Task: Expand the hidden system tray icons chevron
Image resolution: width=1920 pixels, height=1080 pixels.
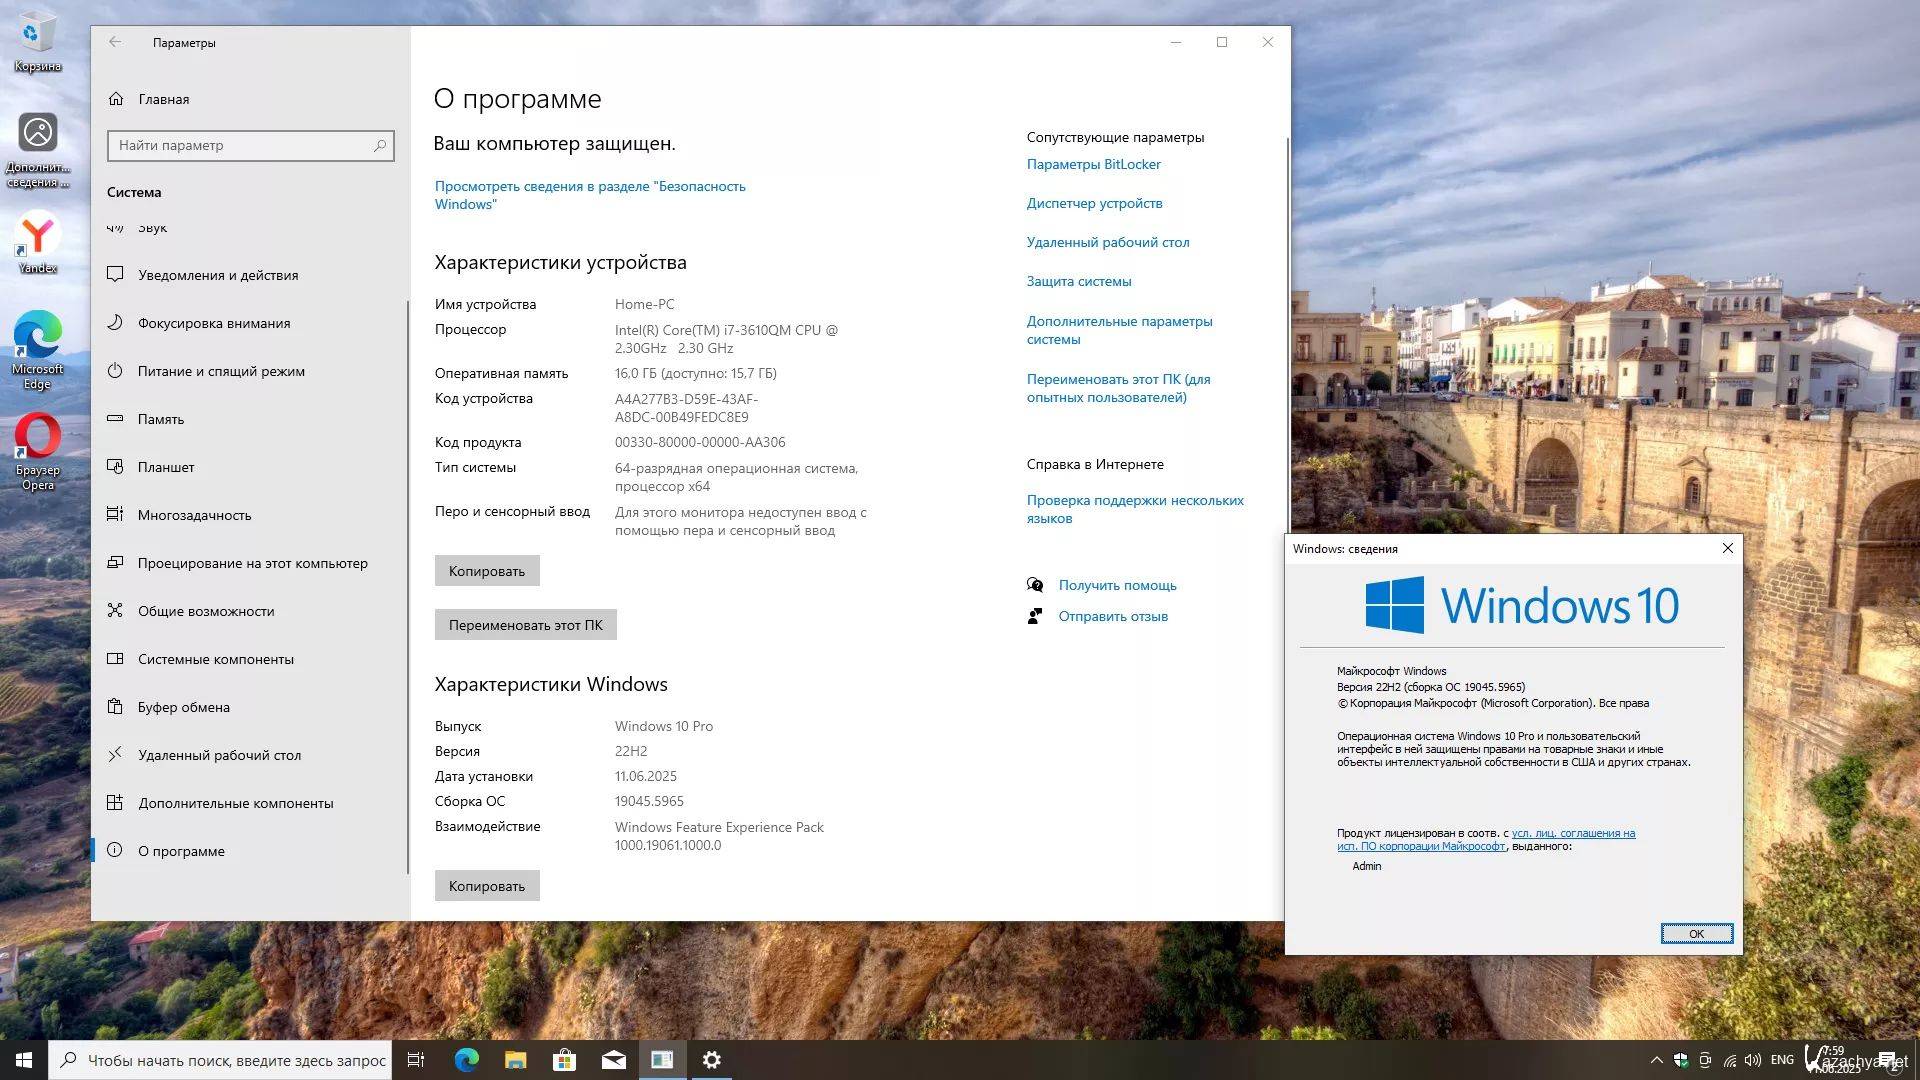Action: (1656, 1060)
